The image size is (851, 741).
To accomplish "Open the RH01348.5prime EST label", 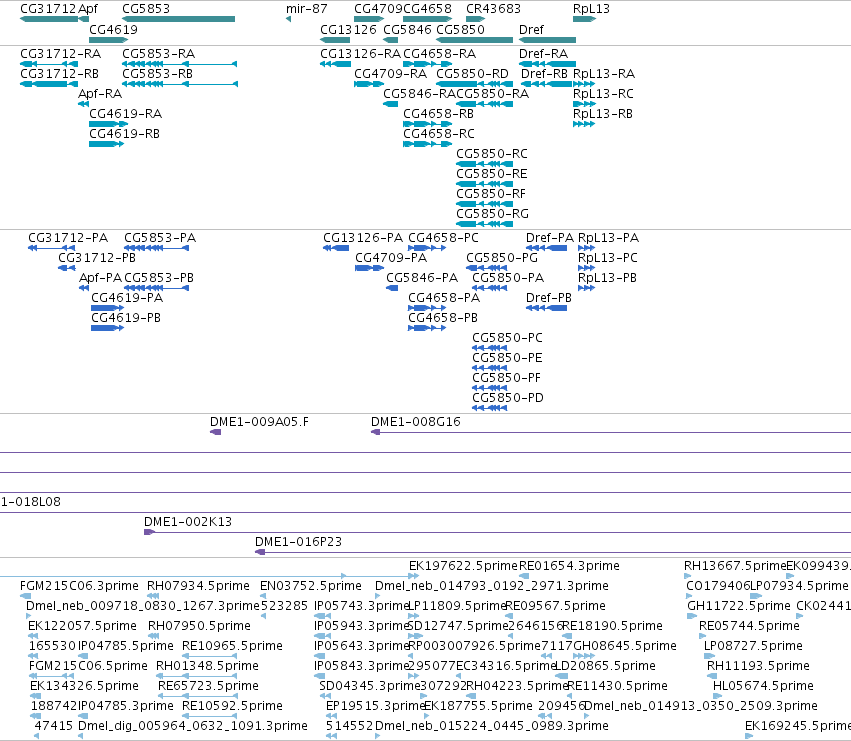I will (207, 666).
